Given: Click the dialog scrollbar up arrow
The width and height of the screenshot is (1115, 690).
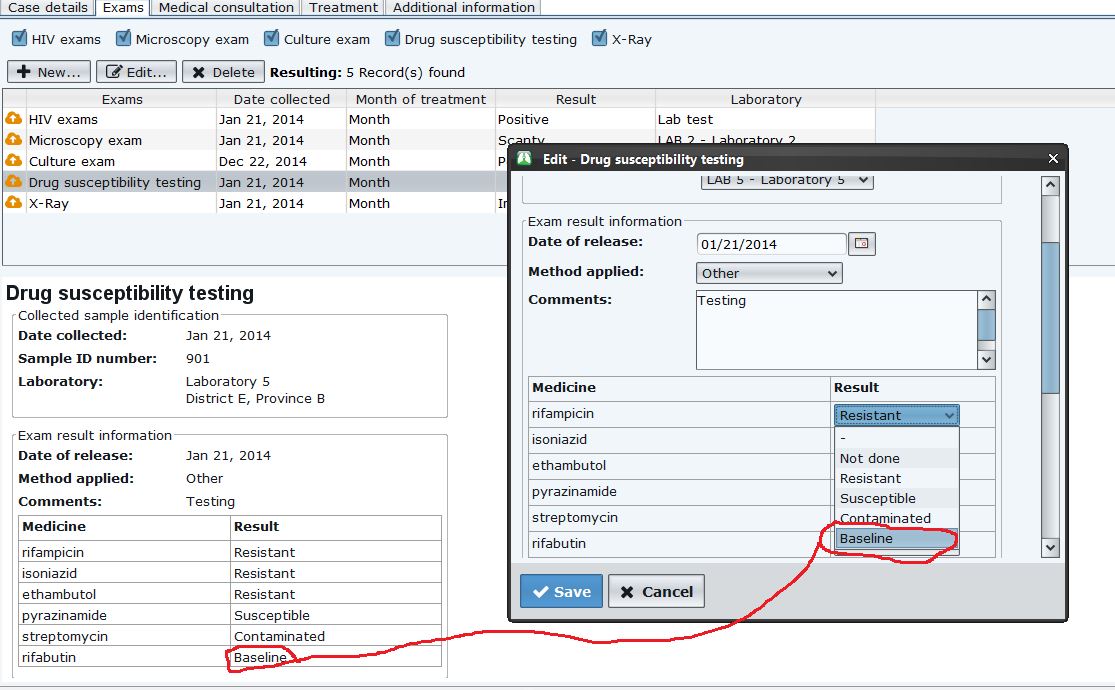Looking at the screenshot, I should pyautogui.click(x=1050, y=186).
